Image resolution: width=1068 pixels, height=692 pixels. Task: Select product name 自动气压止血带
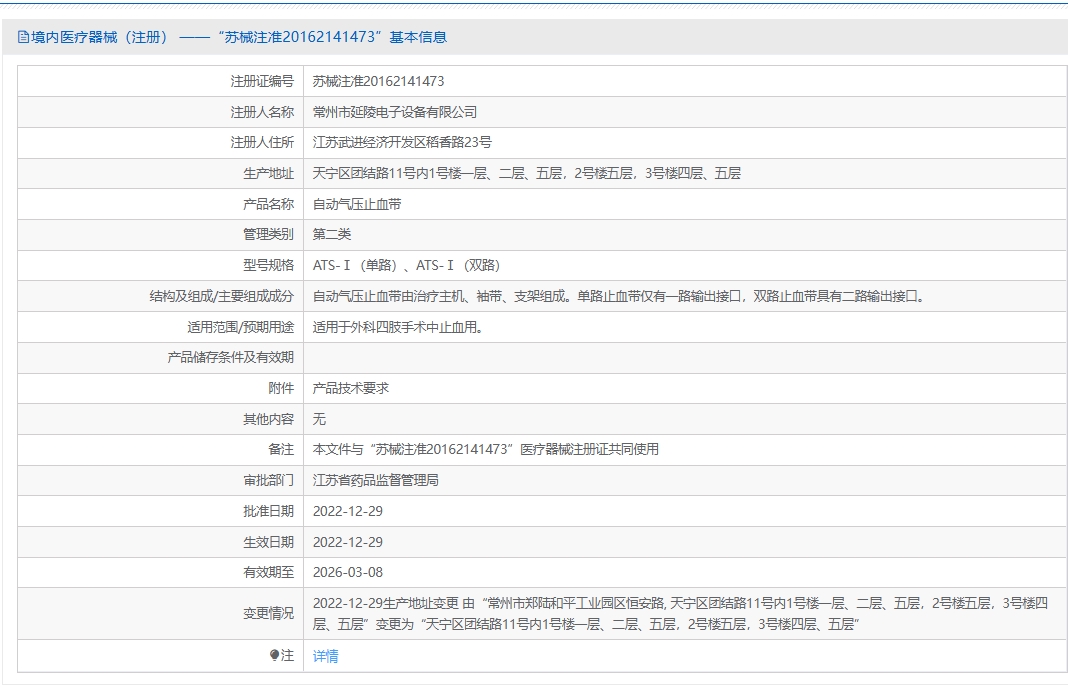click(x=357, y=204)
